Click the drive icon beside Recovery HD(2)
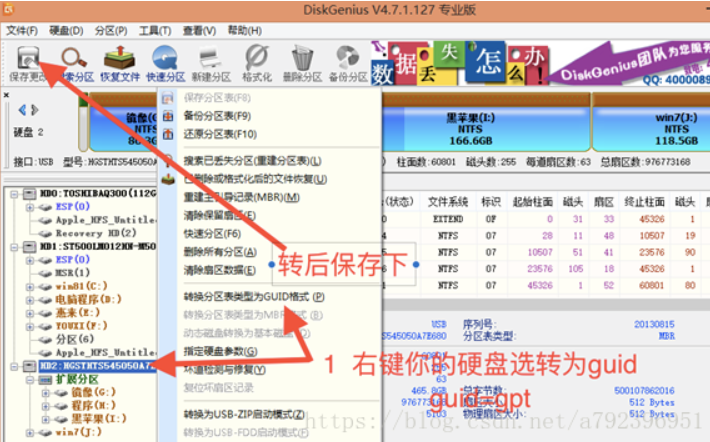Viewport: 710px width, 442px height. (x=45, y=233)
